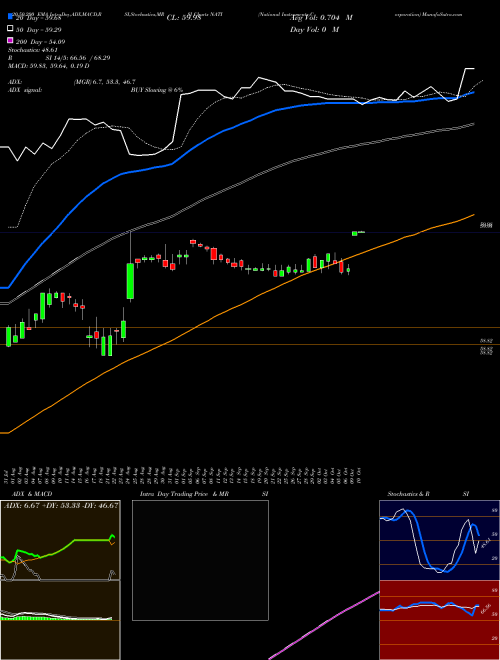Click the white 50 Day EMA legend swatch
Image resolution: width=500 pixels, height=660 pixels.
[10, 29]
